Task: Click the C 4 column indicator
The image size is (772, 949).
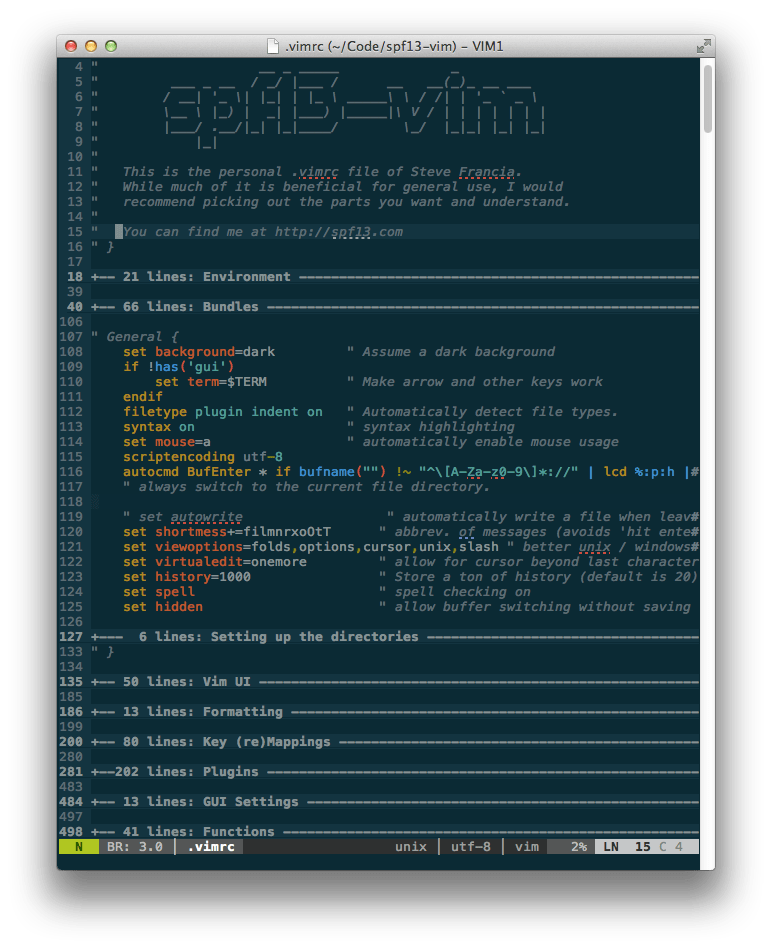Action: tap(671, 847)
